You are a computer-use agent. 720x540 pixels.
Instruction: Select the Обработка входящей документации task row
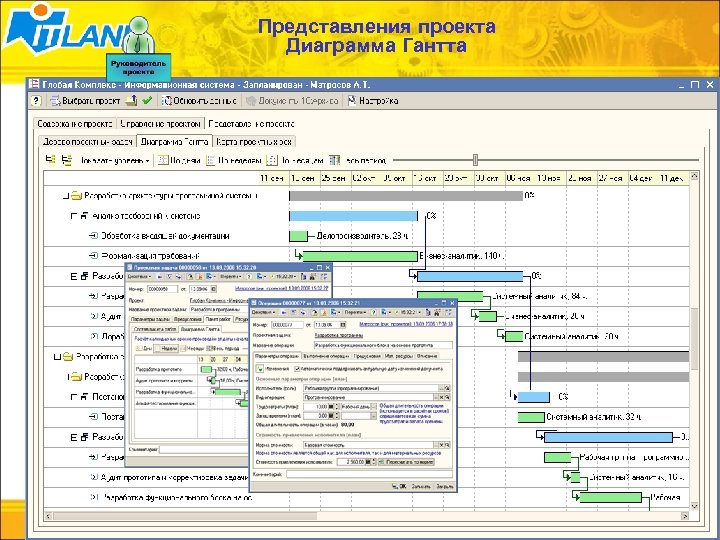[152, 236]
